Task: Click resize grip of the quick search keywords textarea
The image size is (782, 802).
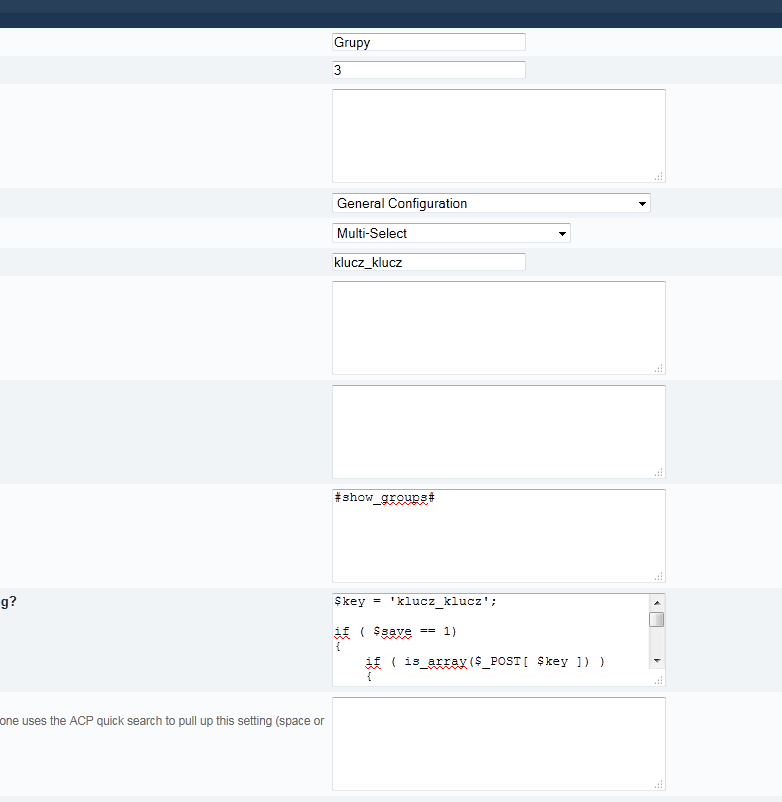Action: pos(659,784)
